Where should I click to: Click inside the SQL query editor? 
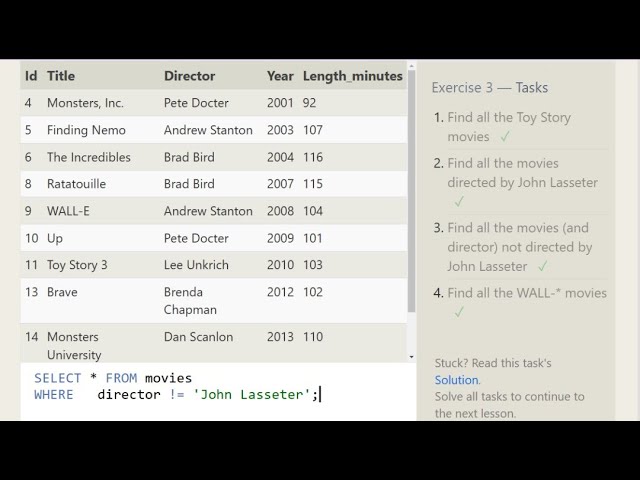tap(218, 391)
